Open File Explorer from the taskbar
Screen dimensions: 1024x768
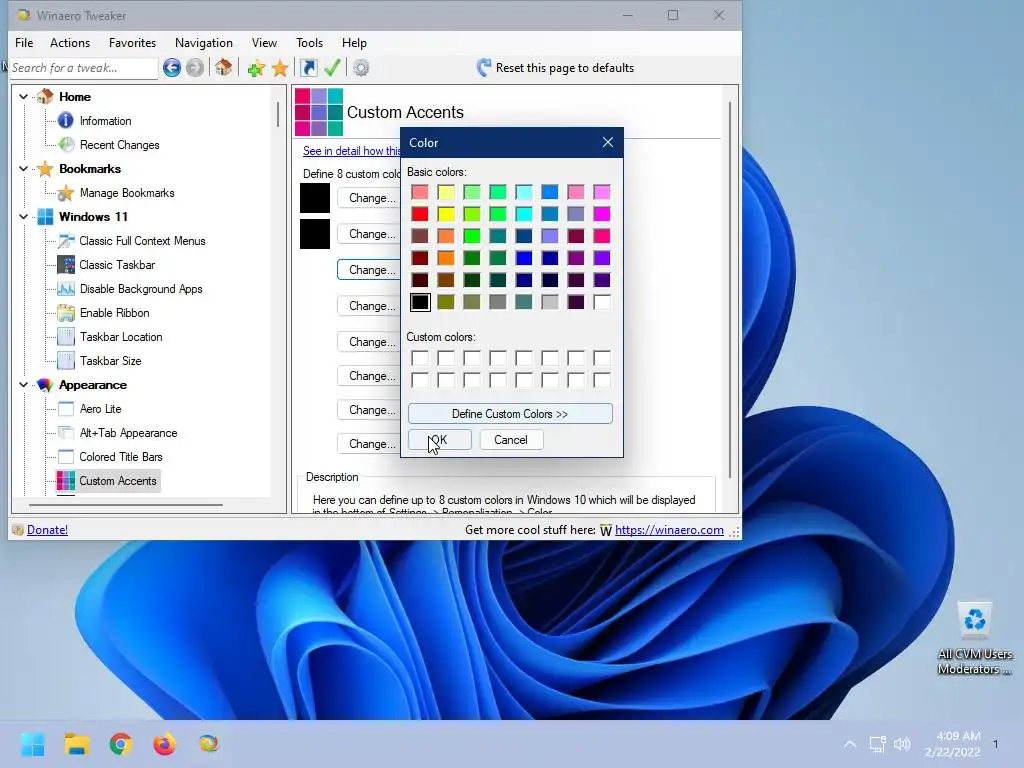point(76,744)
